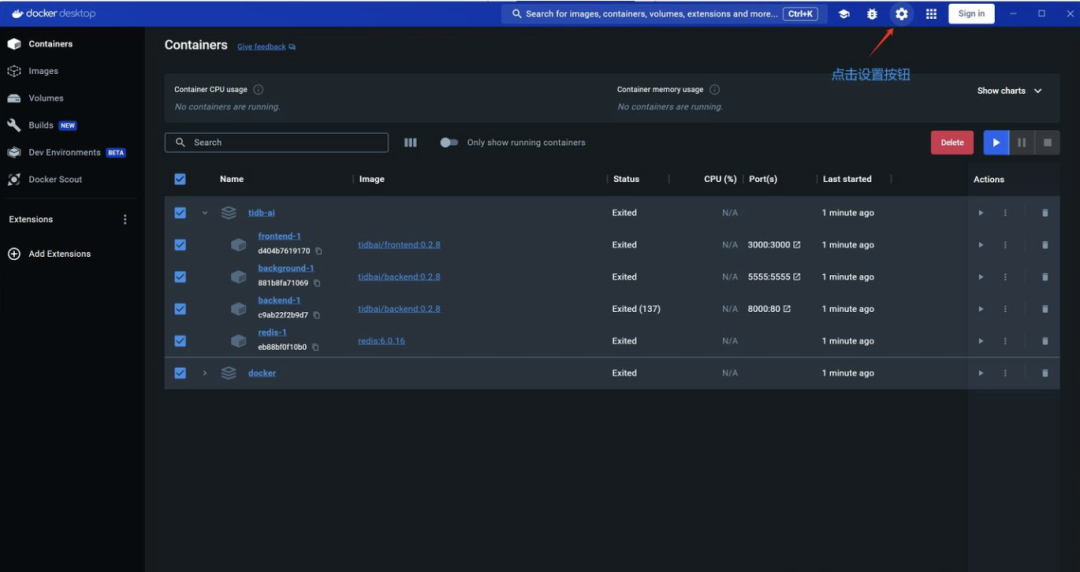This screenshot has width=1080, height=572.
Task: Delete the tidb-ai stack with trash icon
Action: tap(1045, 213)
